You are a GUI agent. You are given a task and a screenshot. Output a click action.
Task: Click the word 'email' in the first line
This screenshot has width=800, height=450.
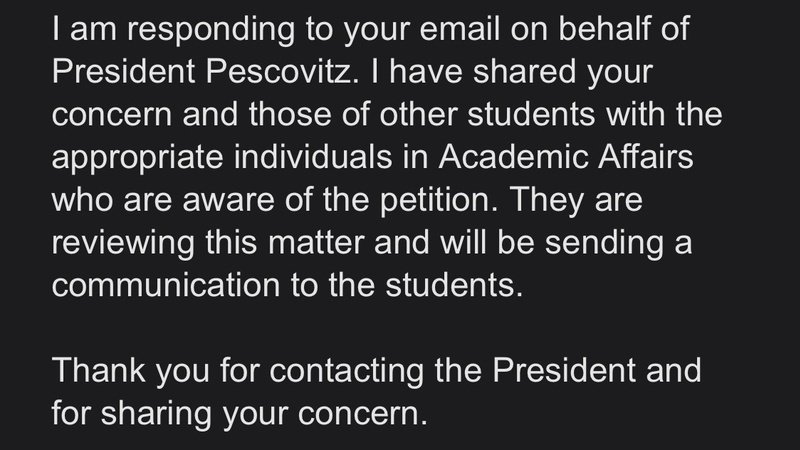441,39
